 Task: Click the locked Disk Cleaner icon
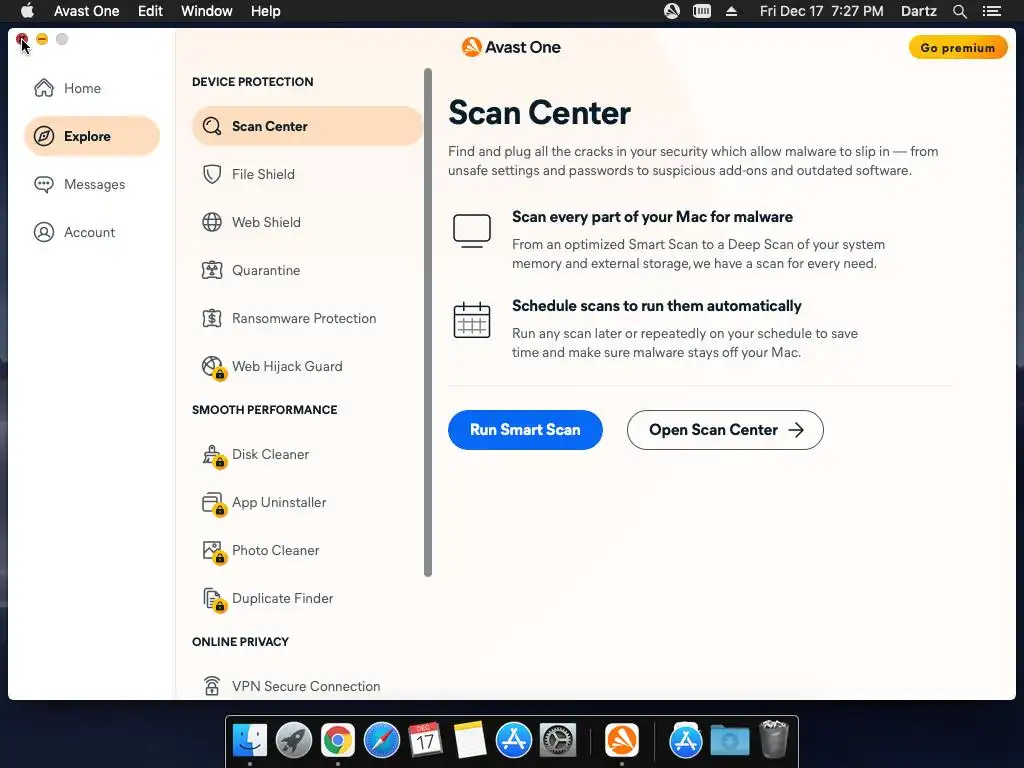coord(213,455)
